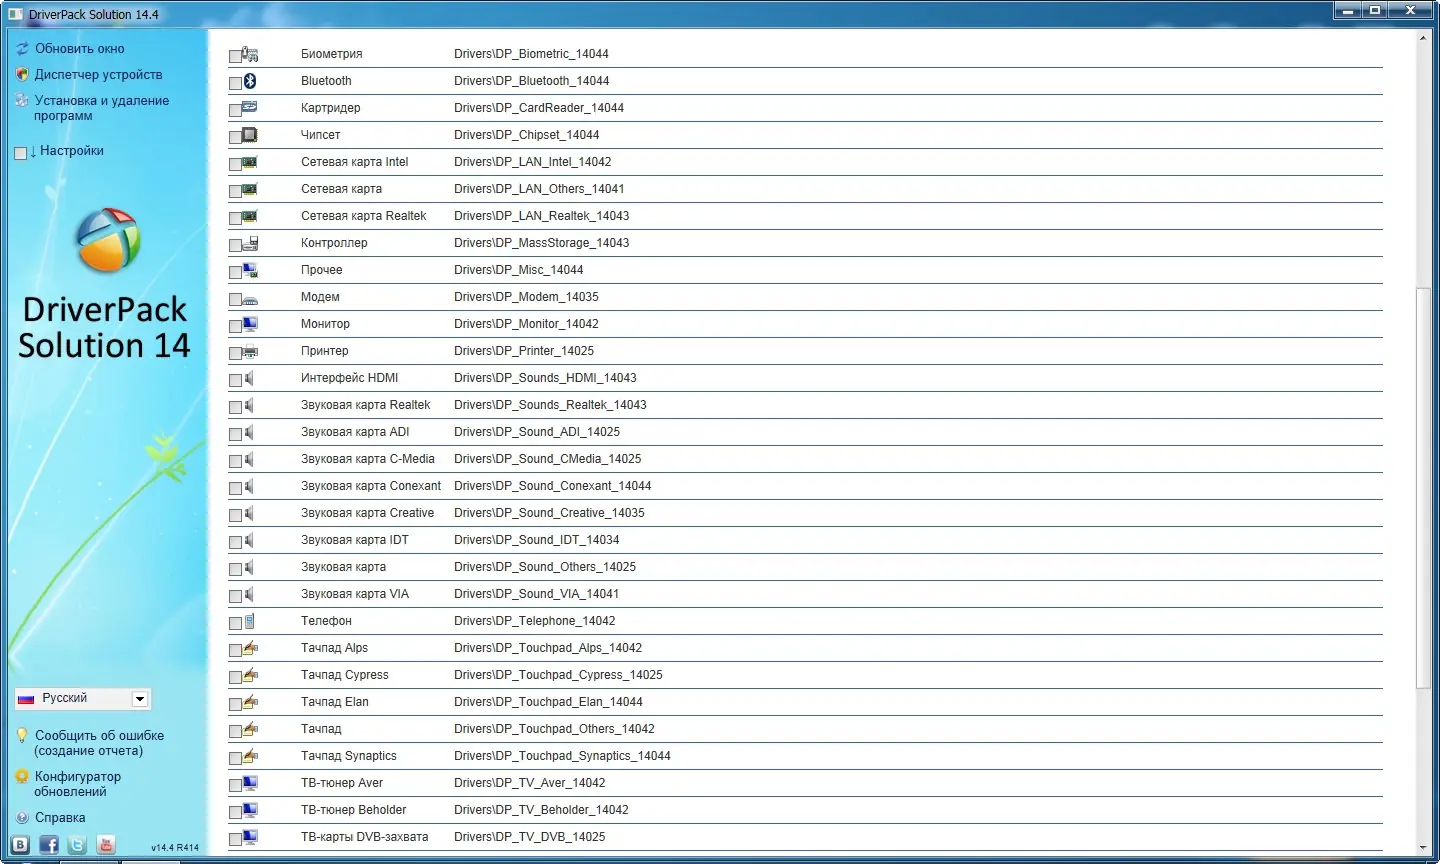Click the Bluetooth icon in driver list
1440x864 pixels.
[250, 81]
